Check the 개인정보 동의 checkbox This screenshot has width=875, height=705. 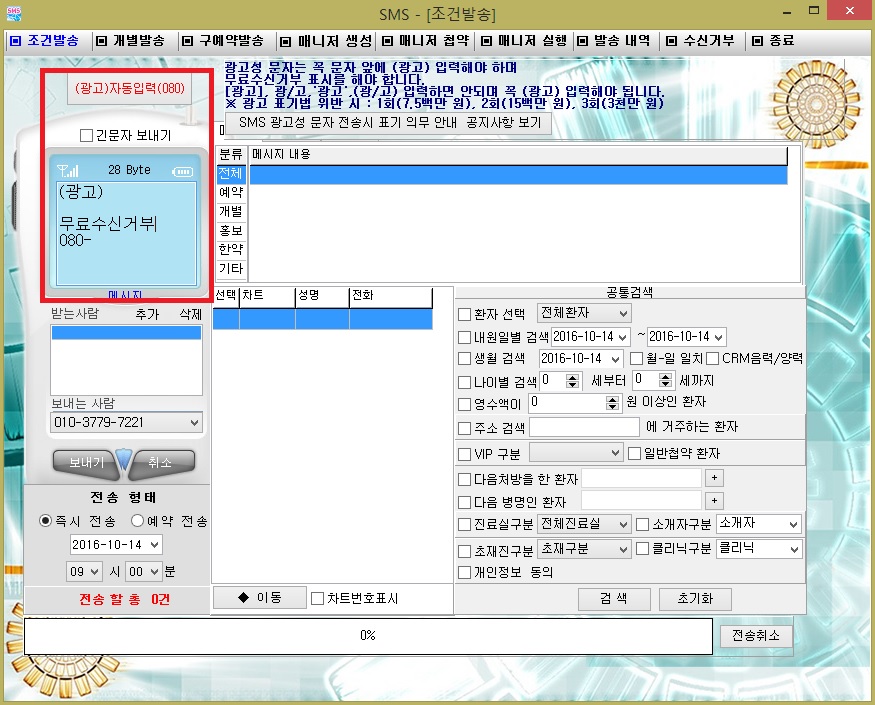[464, 573]
